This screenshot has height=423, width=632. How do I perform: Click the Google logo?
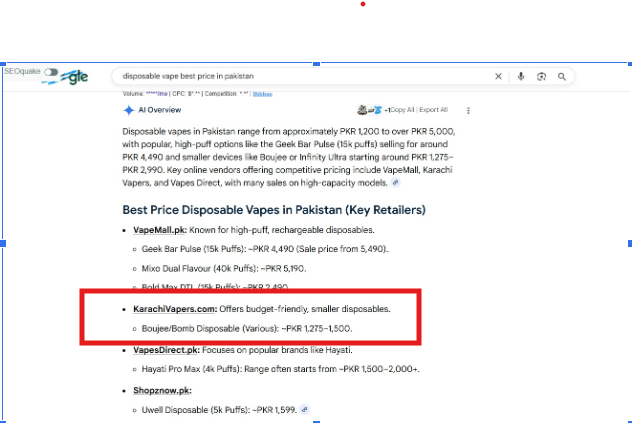pyautogui.click(x=73, y=79)
